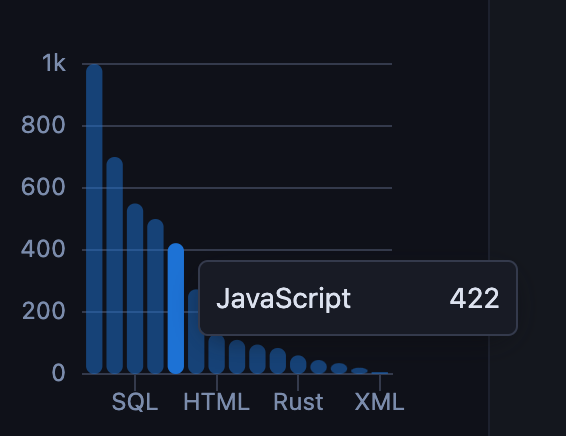The width and height of the screenshot is (566, 436).
Task: Select the HTML x-axis label
Action: (217, 402)
